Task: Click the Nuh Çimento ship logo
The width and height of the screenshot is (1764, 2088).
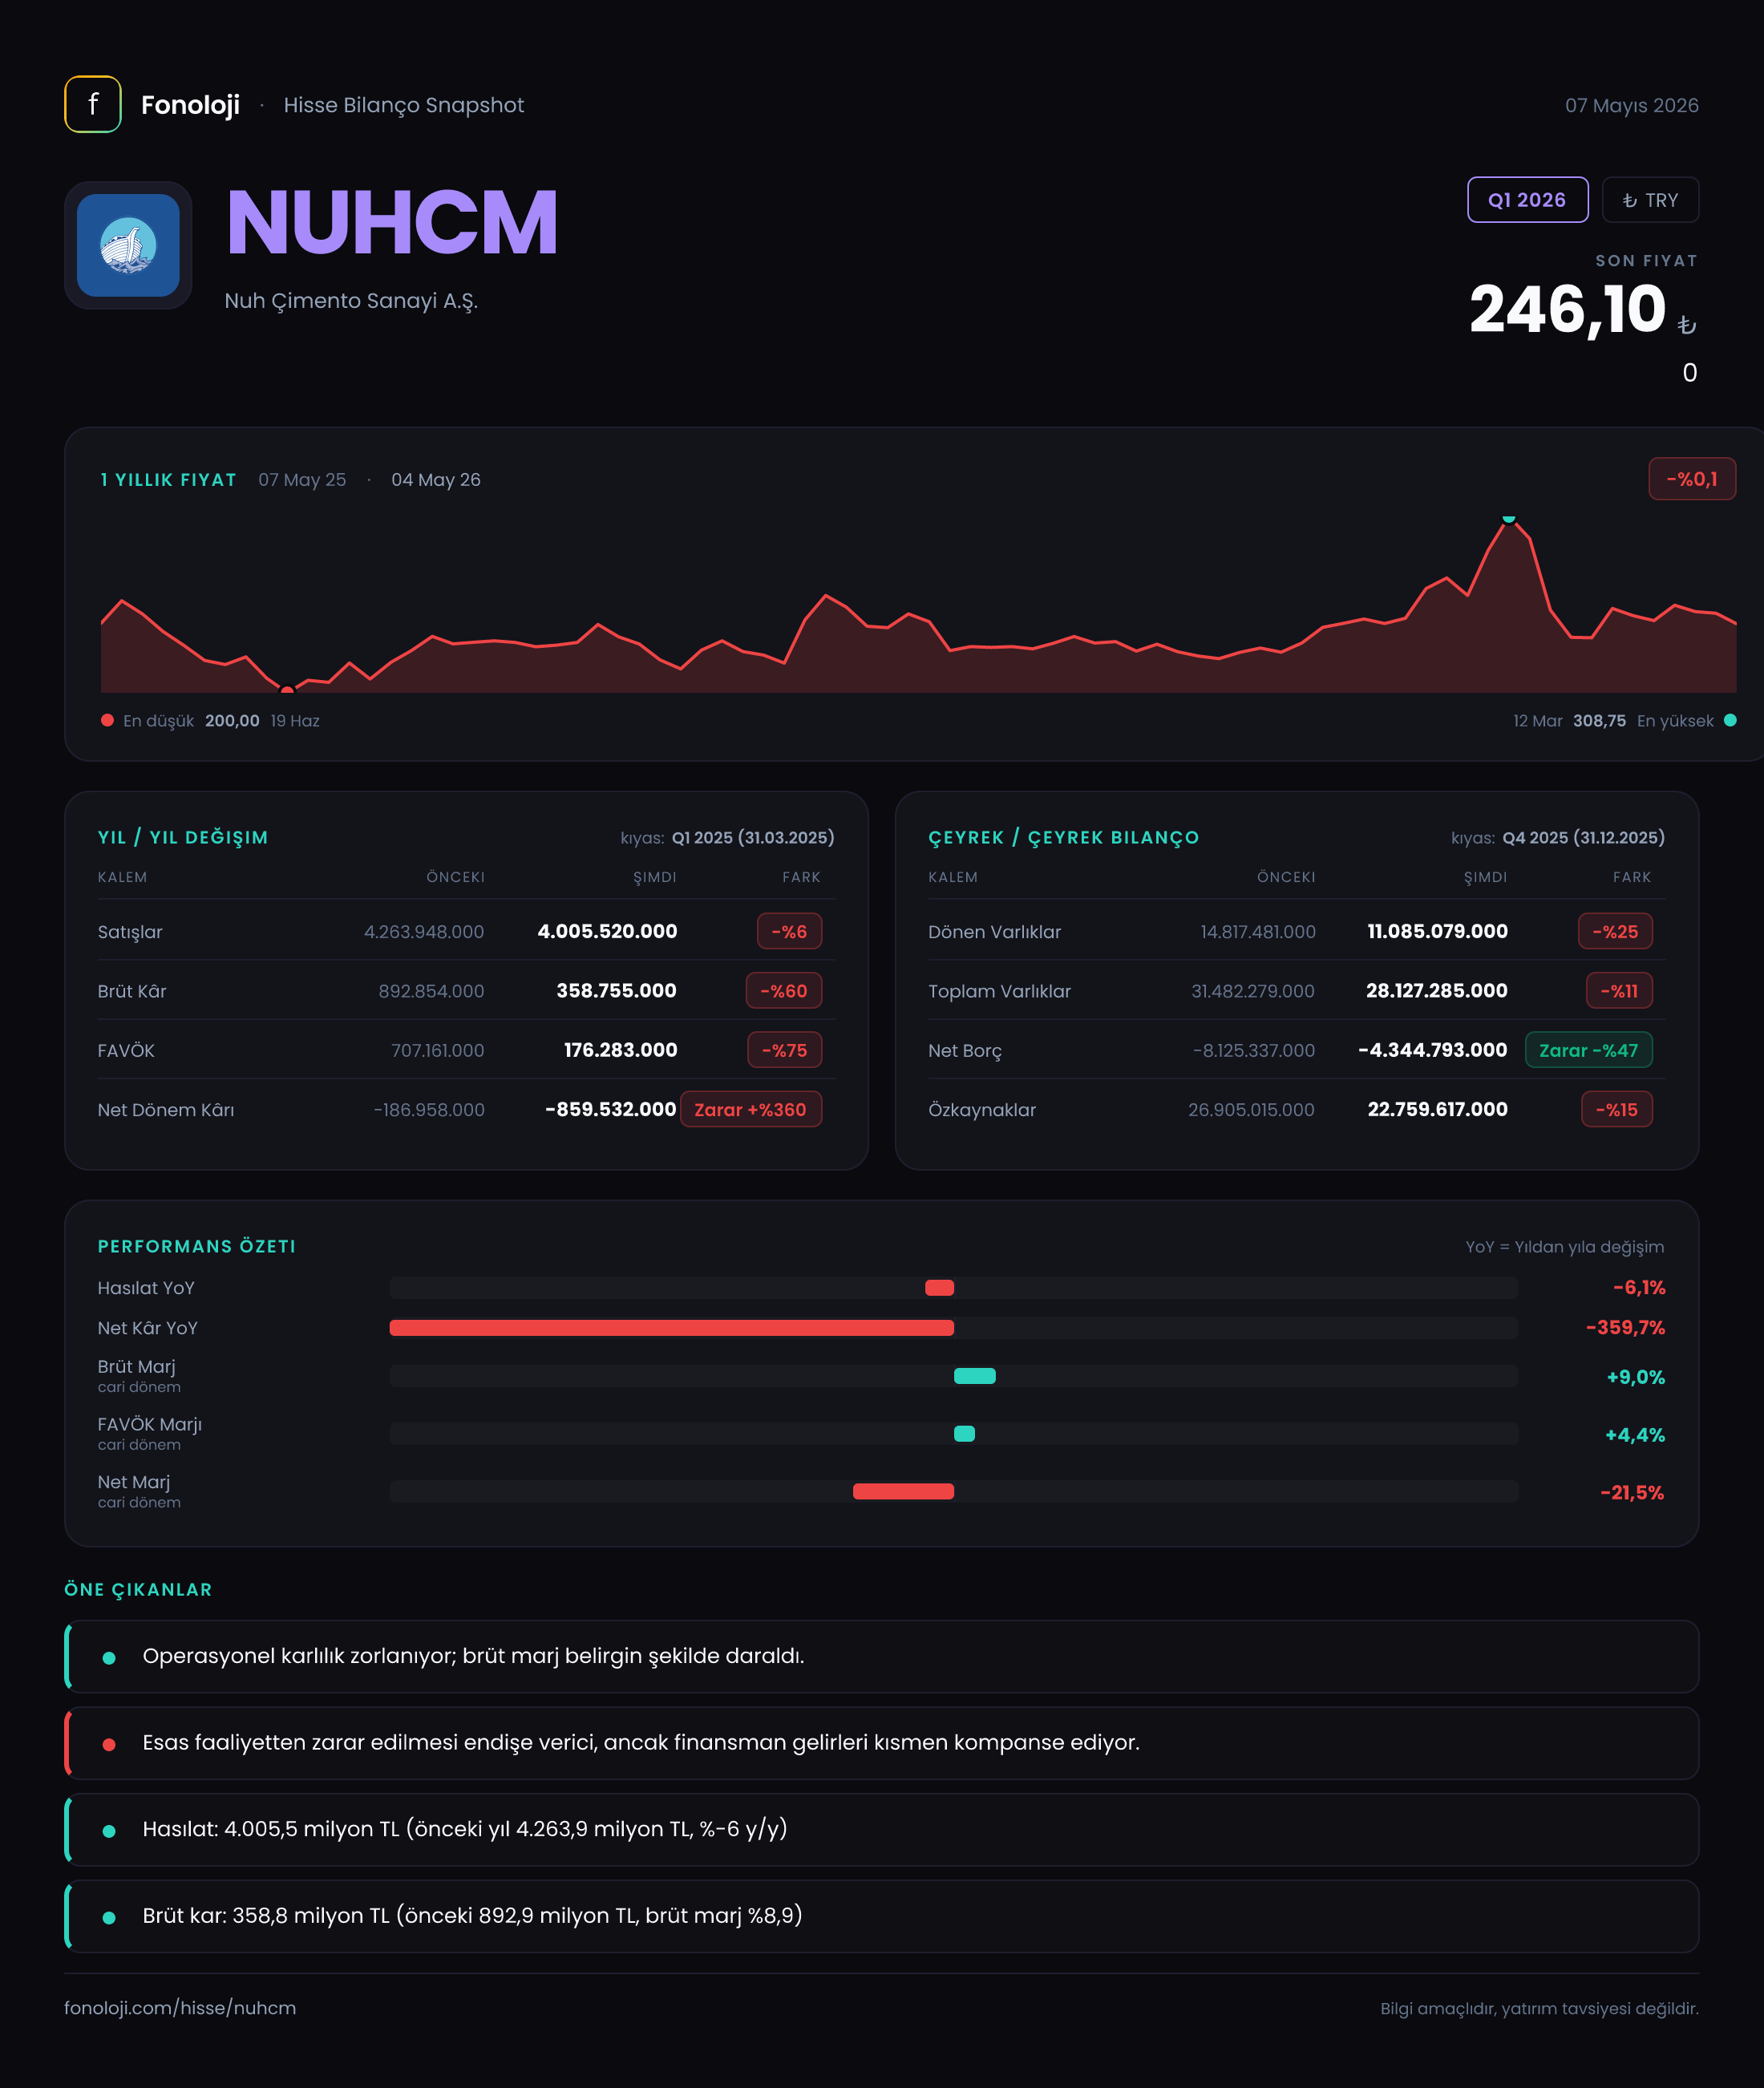Action: tap(128, 245)
